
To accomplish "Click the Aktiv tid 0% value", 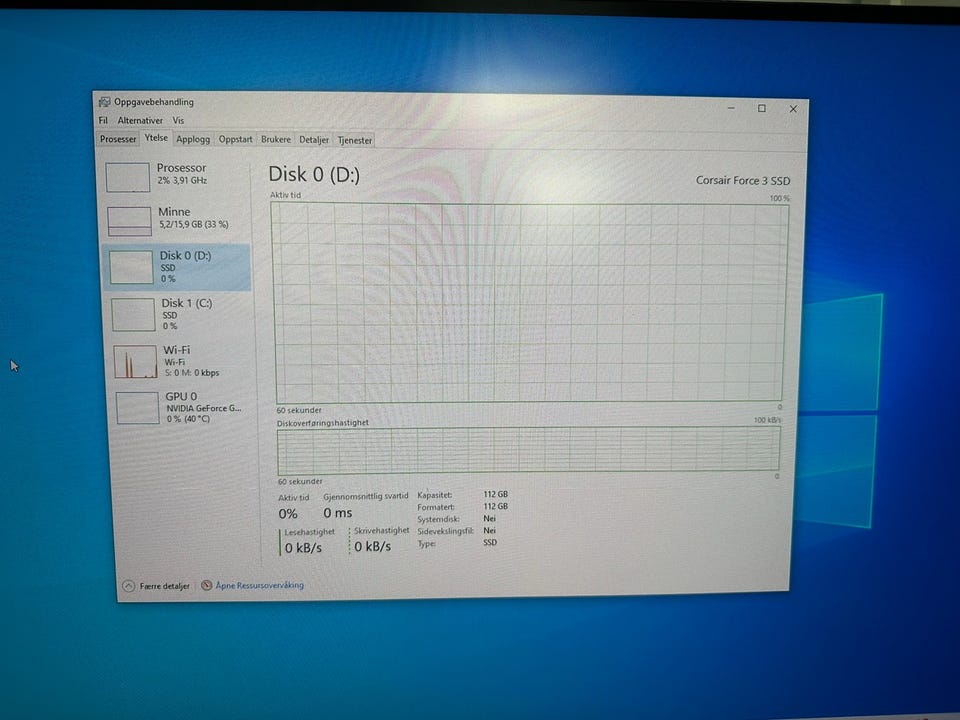I will [x=288, y=514].
